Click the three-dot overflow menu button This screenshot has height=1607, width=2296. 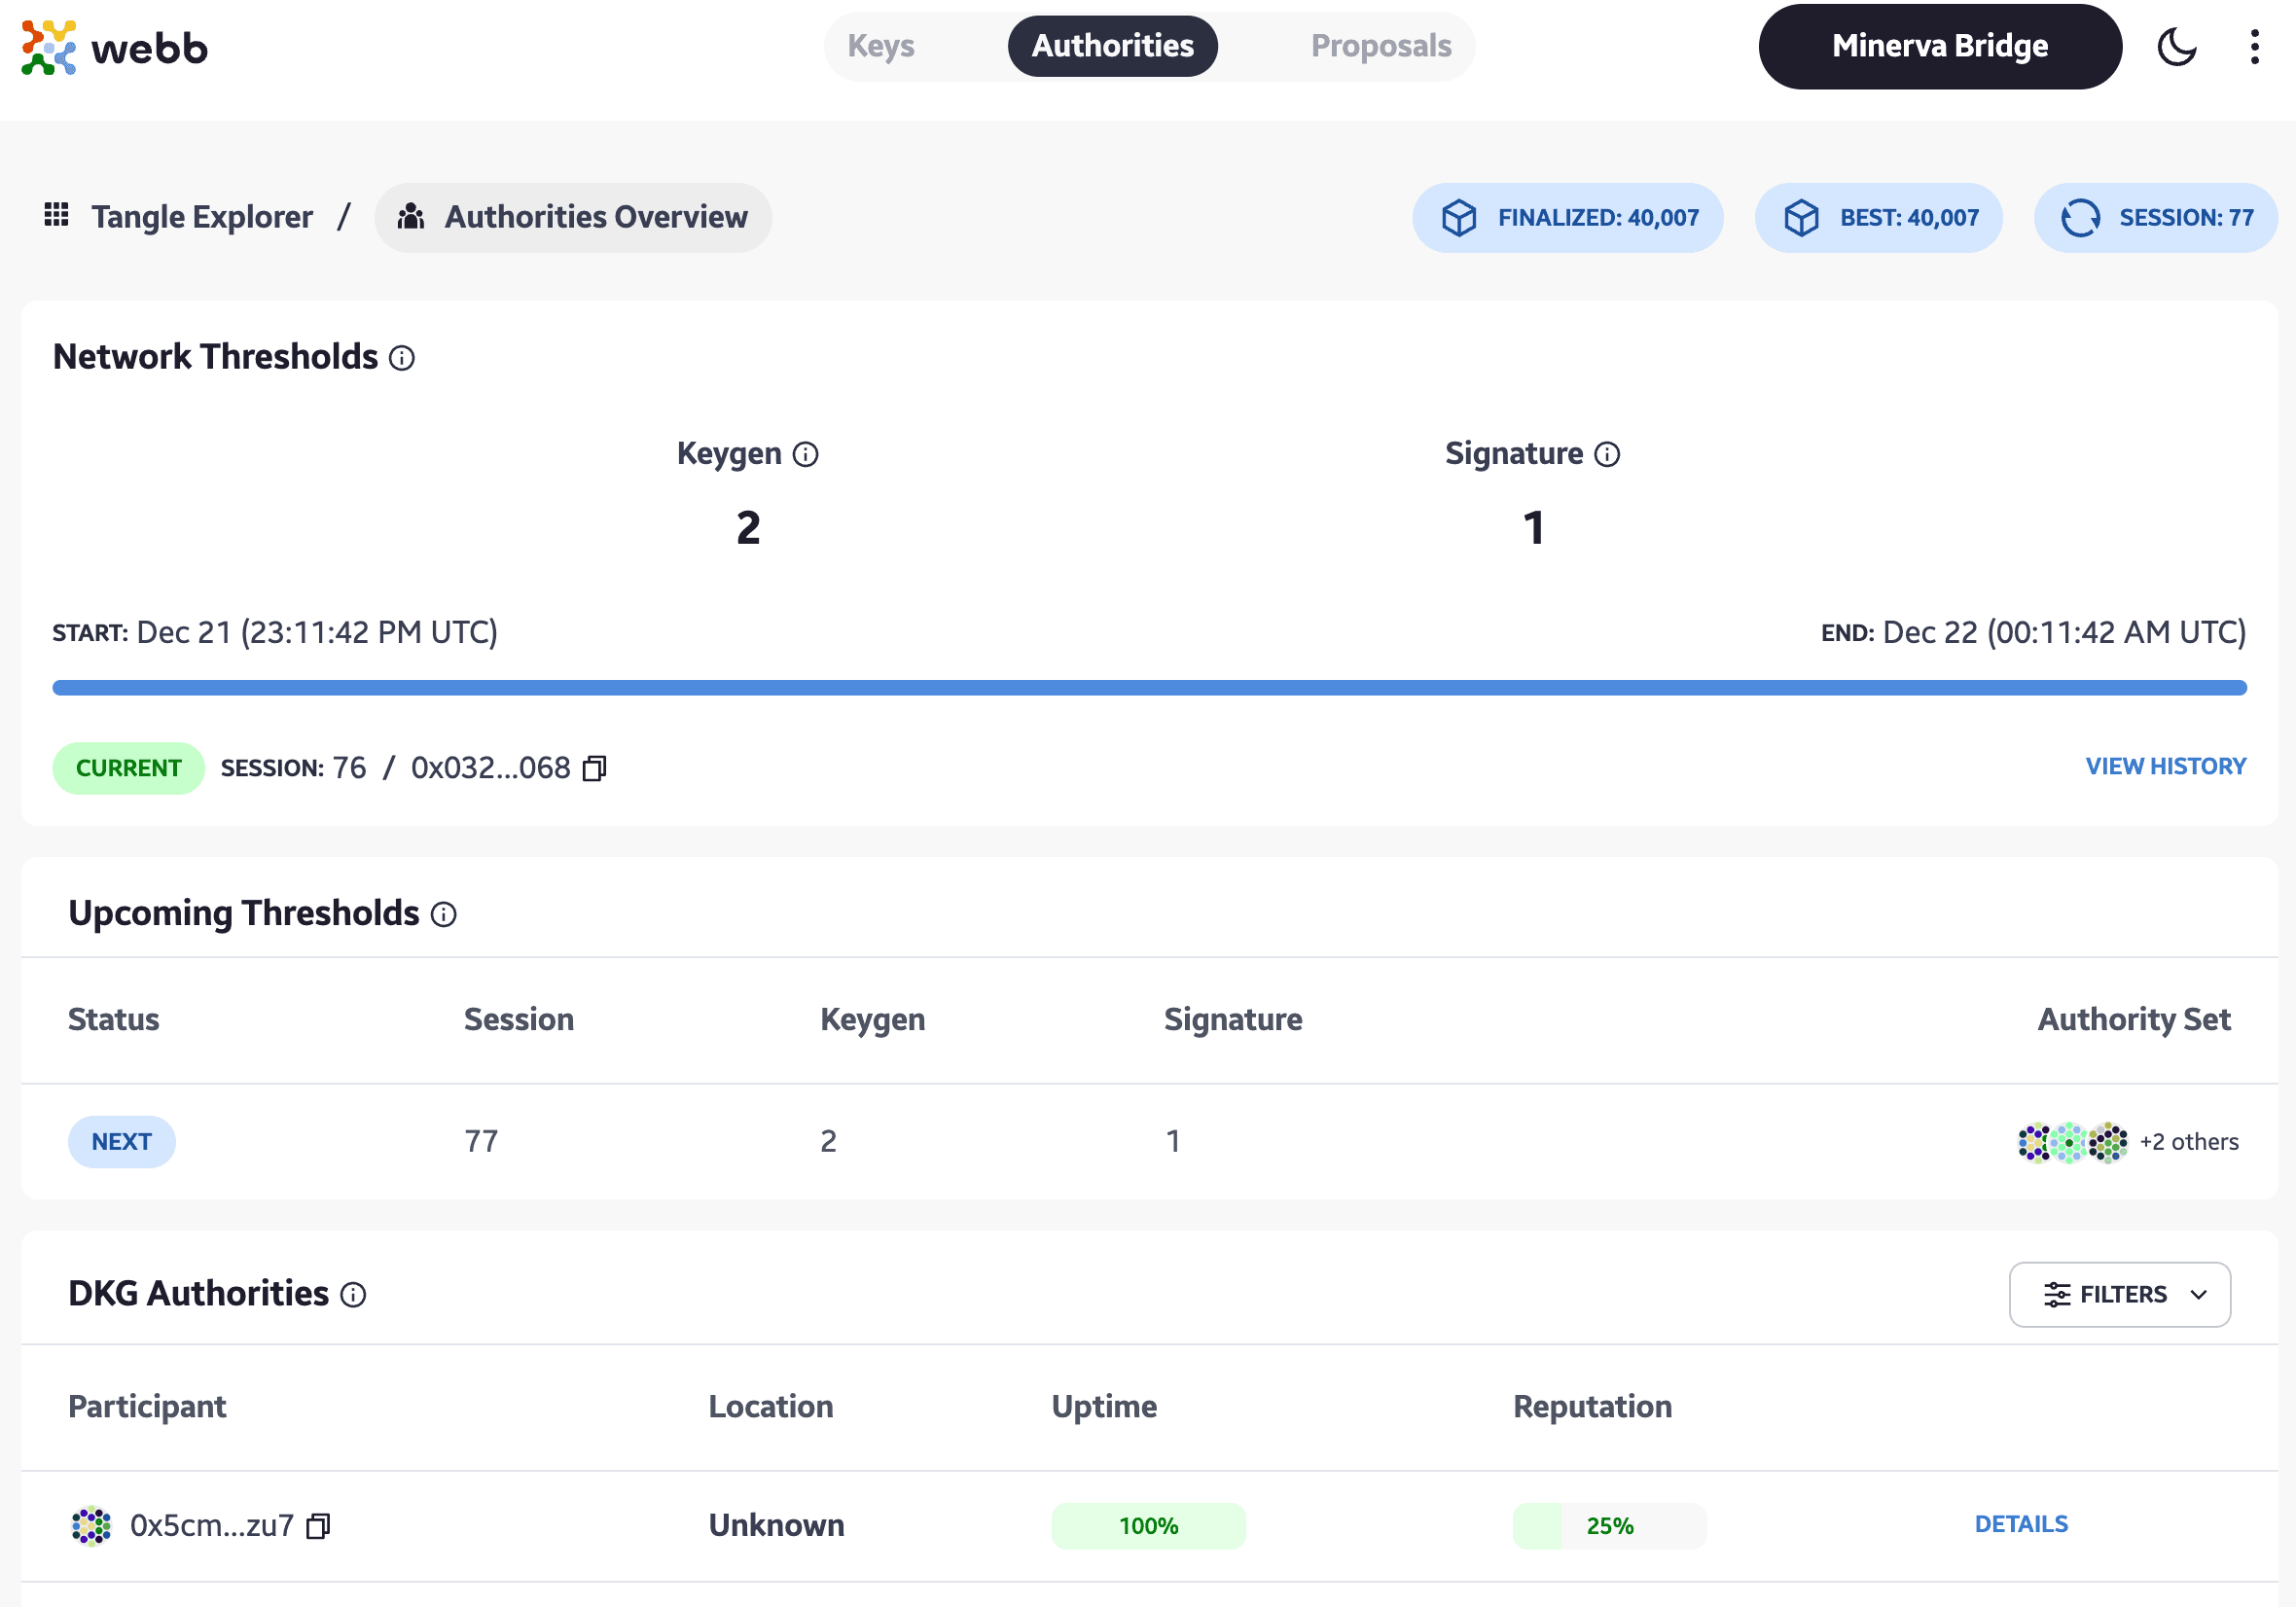pos(2258,47)
